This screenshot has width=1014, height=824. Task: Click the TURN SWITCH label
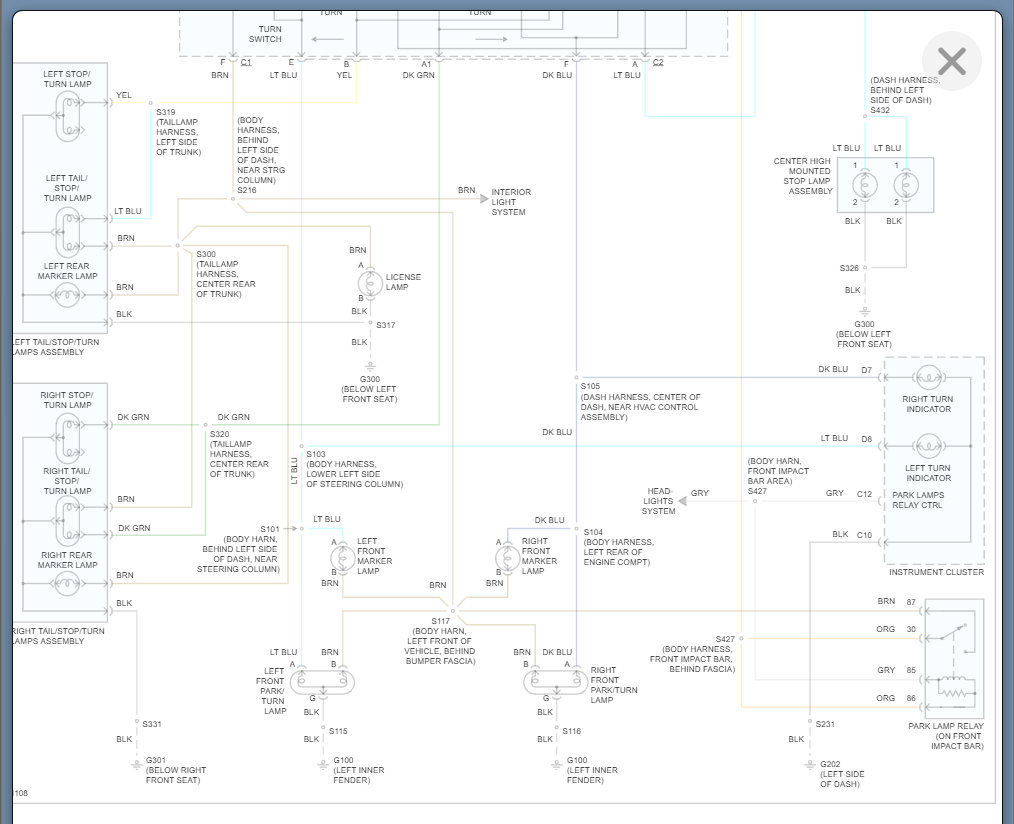click(265, 34)
